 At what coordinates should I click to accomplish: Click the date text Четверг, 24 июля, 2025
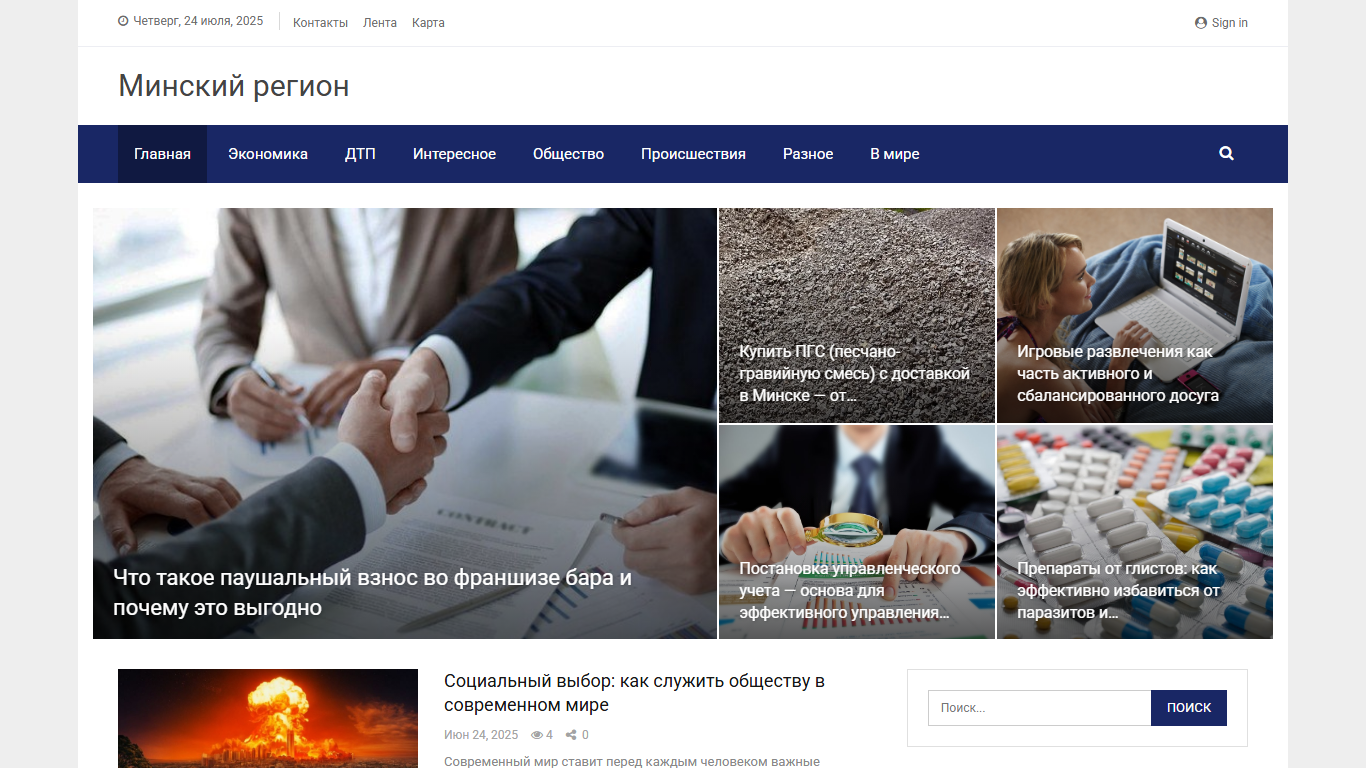pos(198,21)
